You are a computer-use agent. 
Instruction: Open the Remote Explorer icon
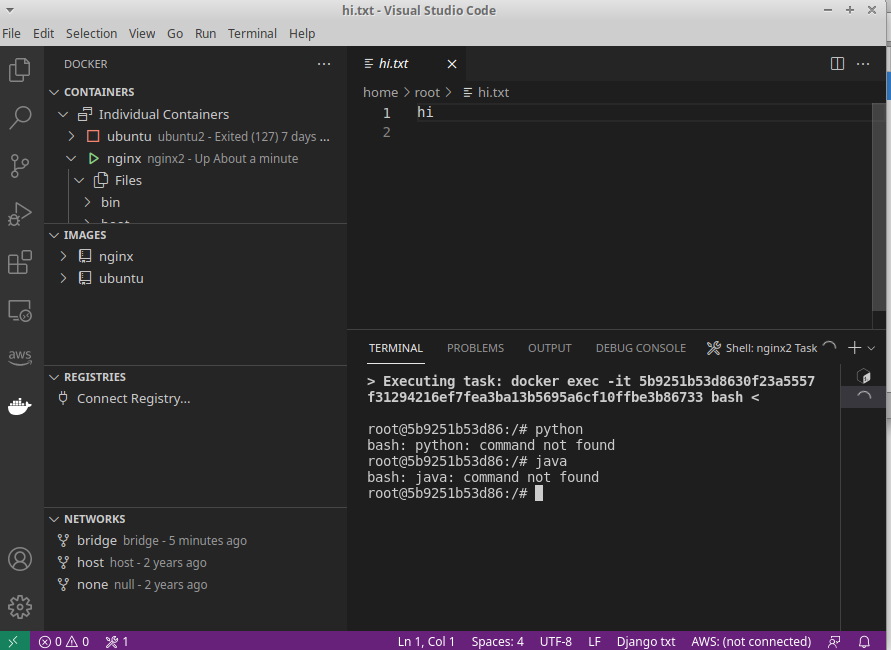pyautogui.click(x=20, y=311)
